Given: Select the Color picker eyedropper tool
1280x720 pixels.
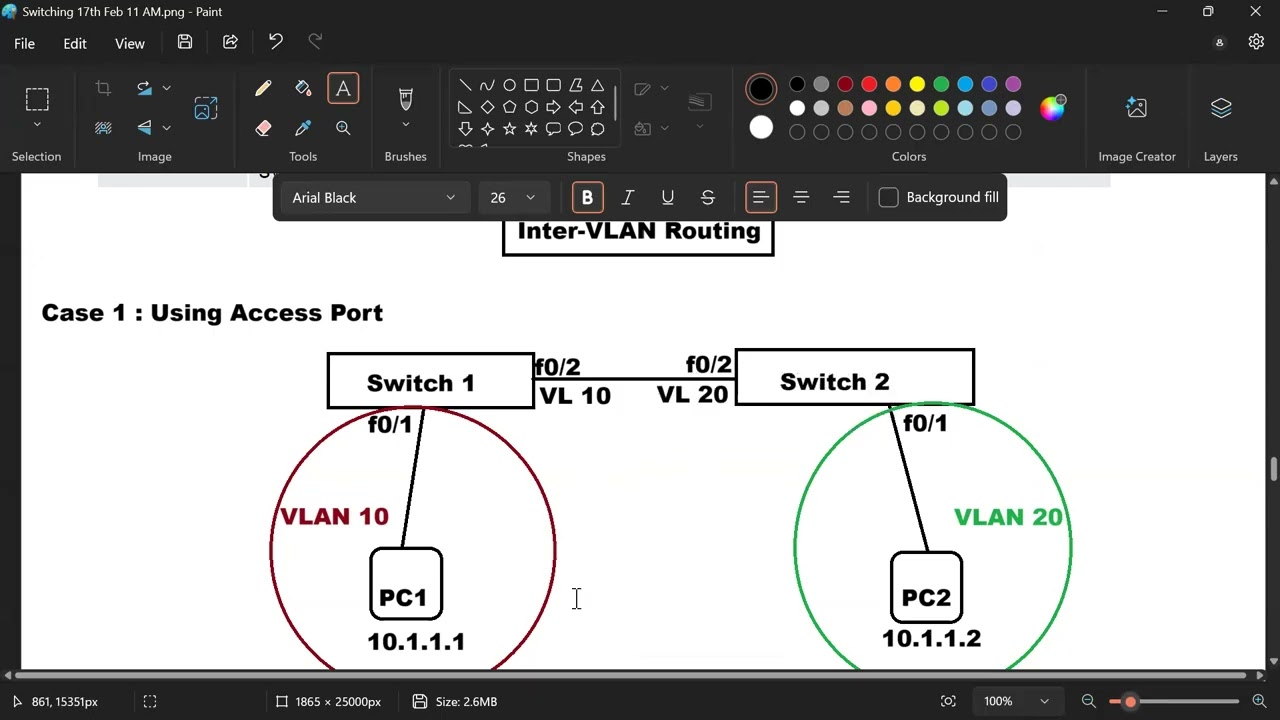Looking at the screenshot, I should (x=303, y=128).
